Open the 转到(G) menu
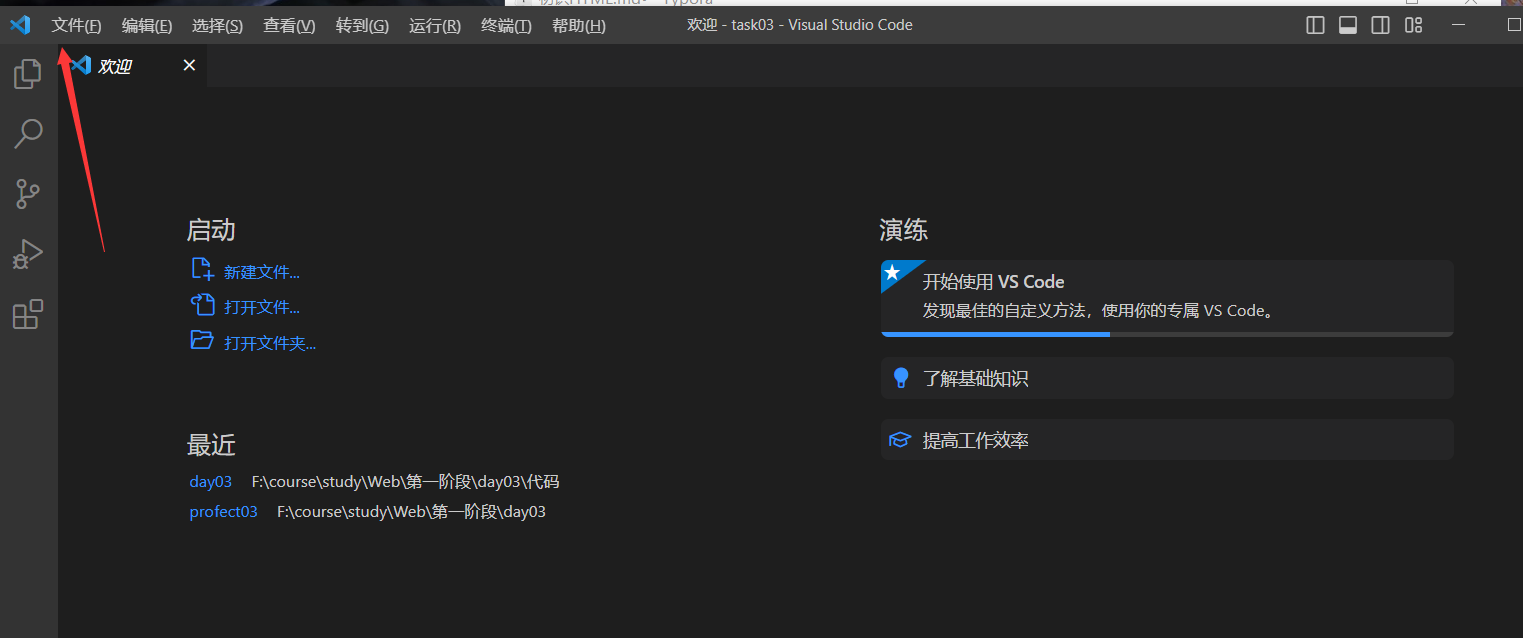 click(x=362, y=25)
